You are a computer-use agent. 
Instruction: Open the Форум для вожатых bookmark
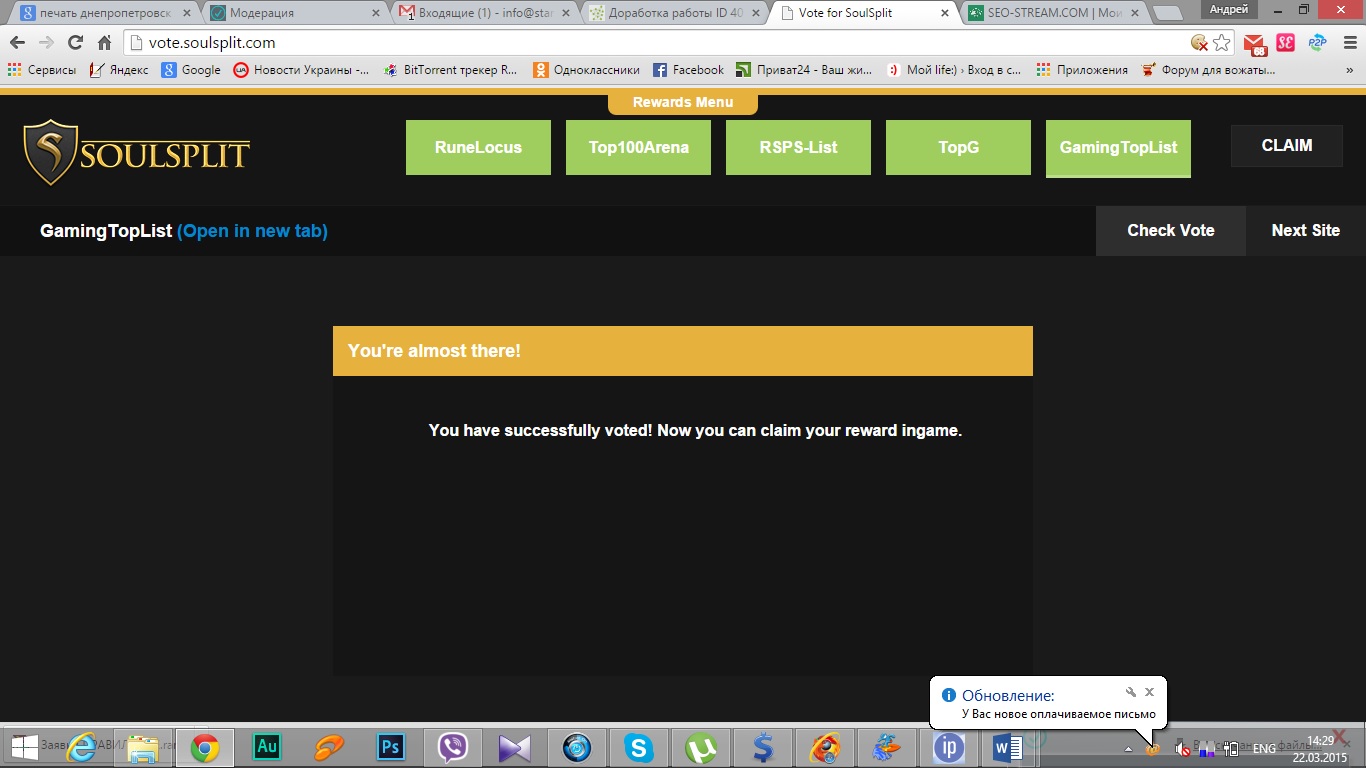1208,70
